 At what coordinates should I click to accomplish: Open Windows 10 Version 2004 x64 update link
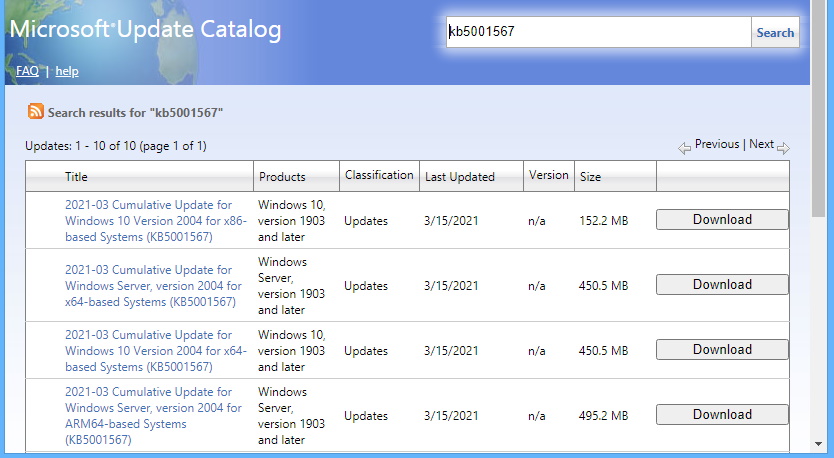tap(156, 351)
